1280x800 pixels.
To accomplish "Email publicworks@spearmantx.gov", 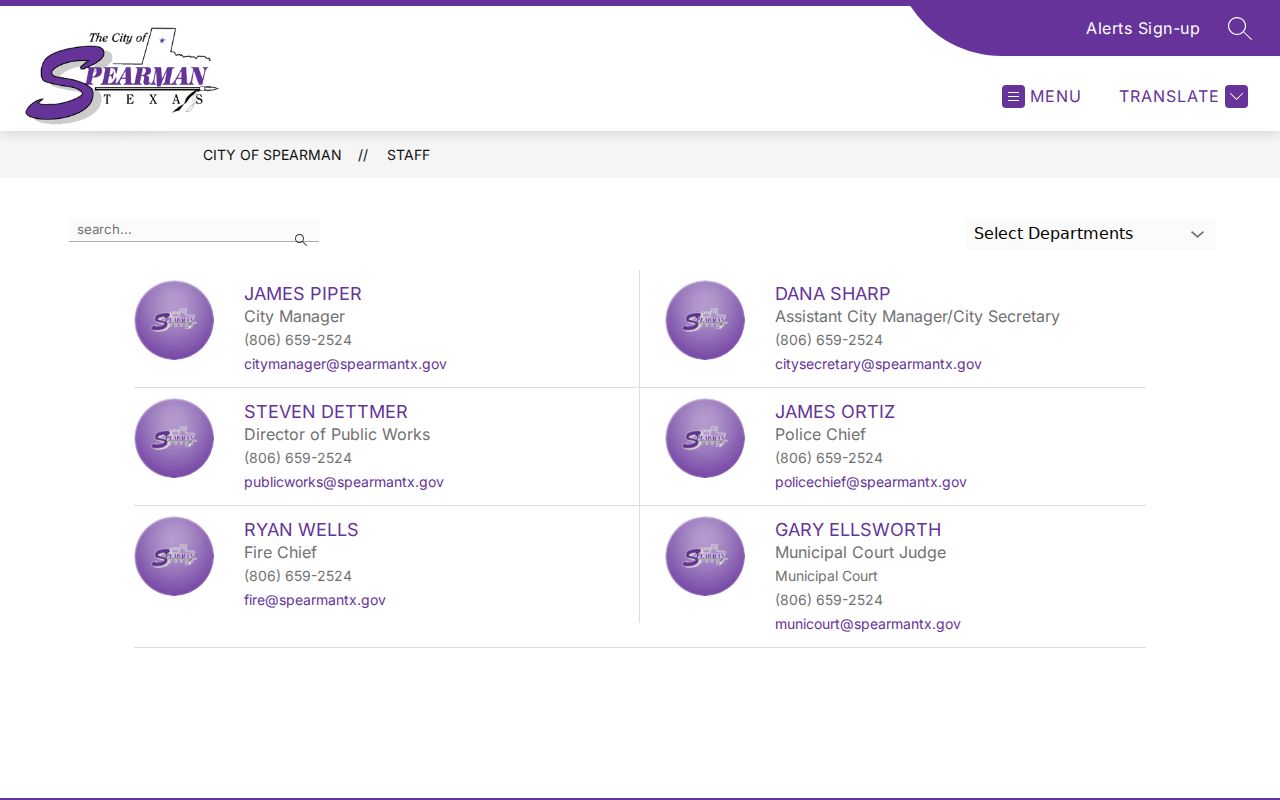I will 344,482.
